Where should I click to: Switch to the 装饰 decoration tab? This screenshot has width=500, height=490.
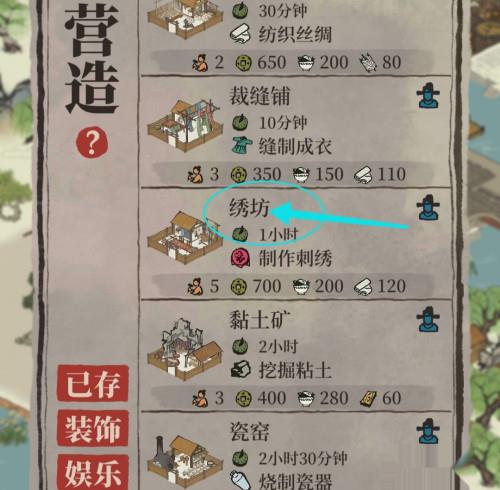(93, 428)
